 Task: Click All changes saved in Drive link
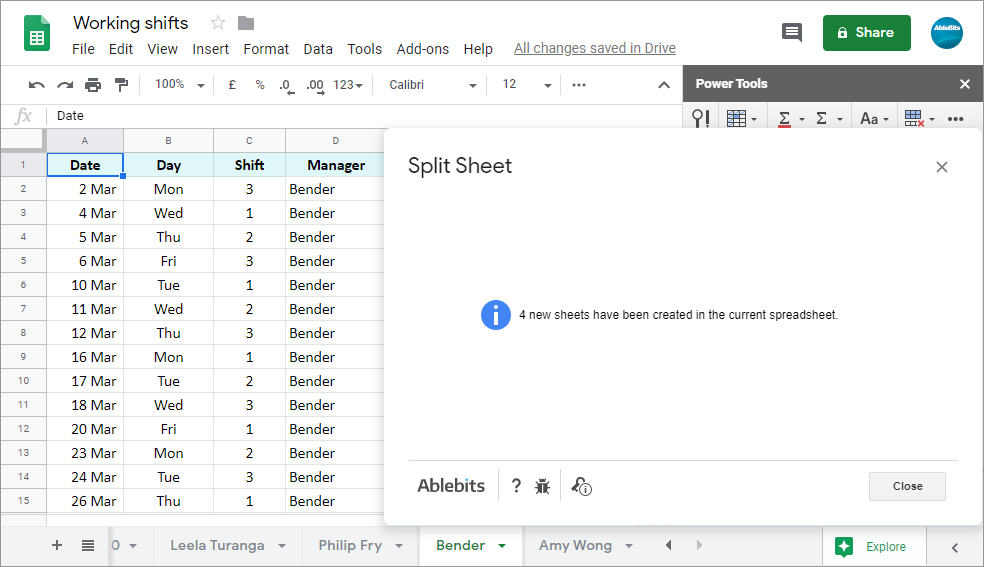(x=594, y=48)
